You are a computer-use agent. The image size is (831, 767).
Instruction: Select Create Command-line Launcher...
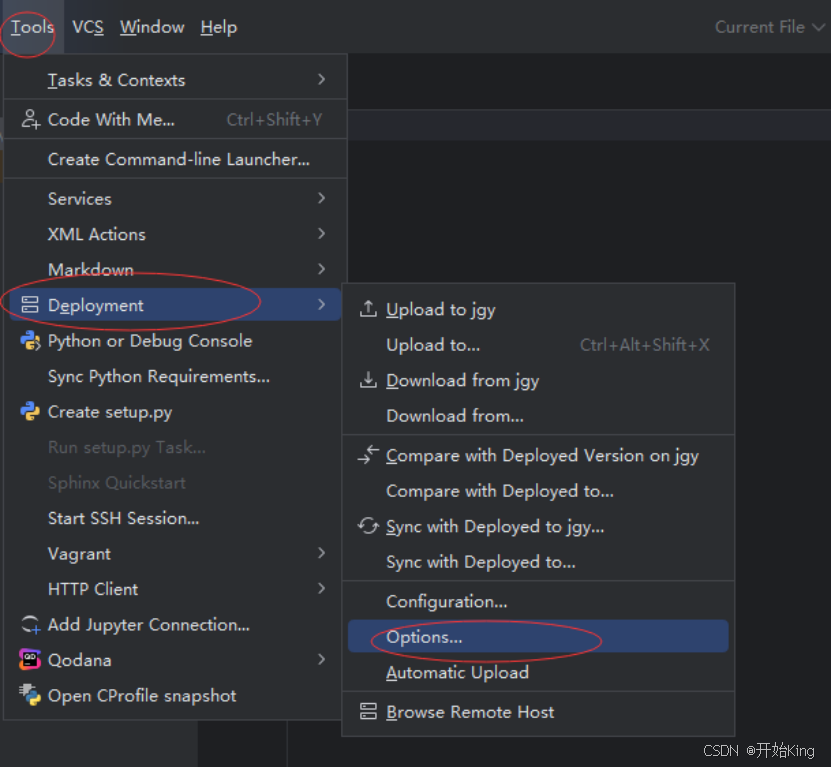(x=175, y=160)
